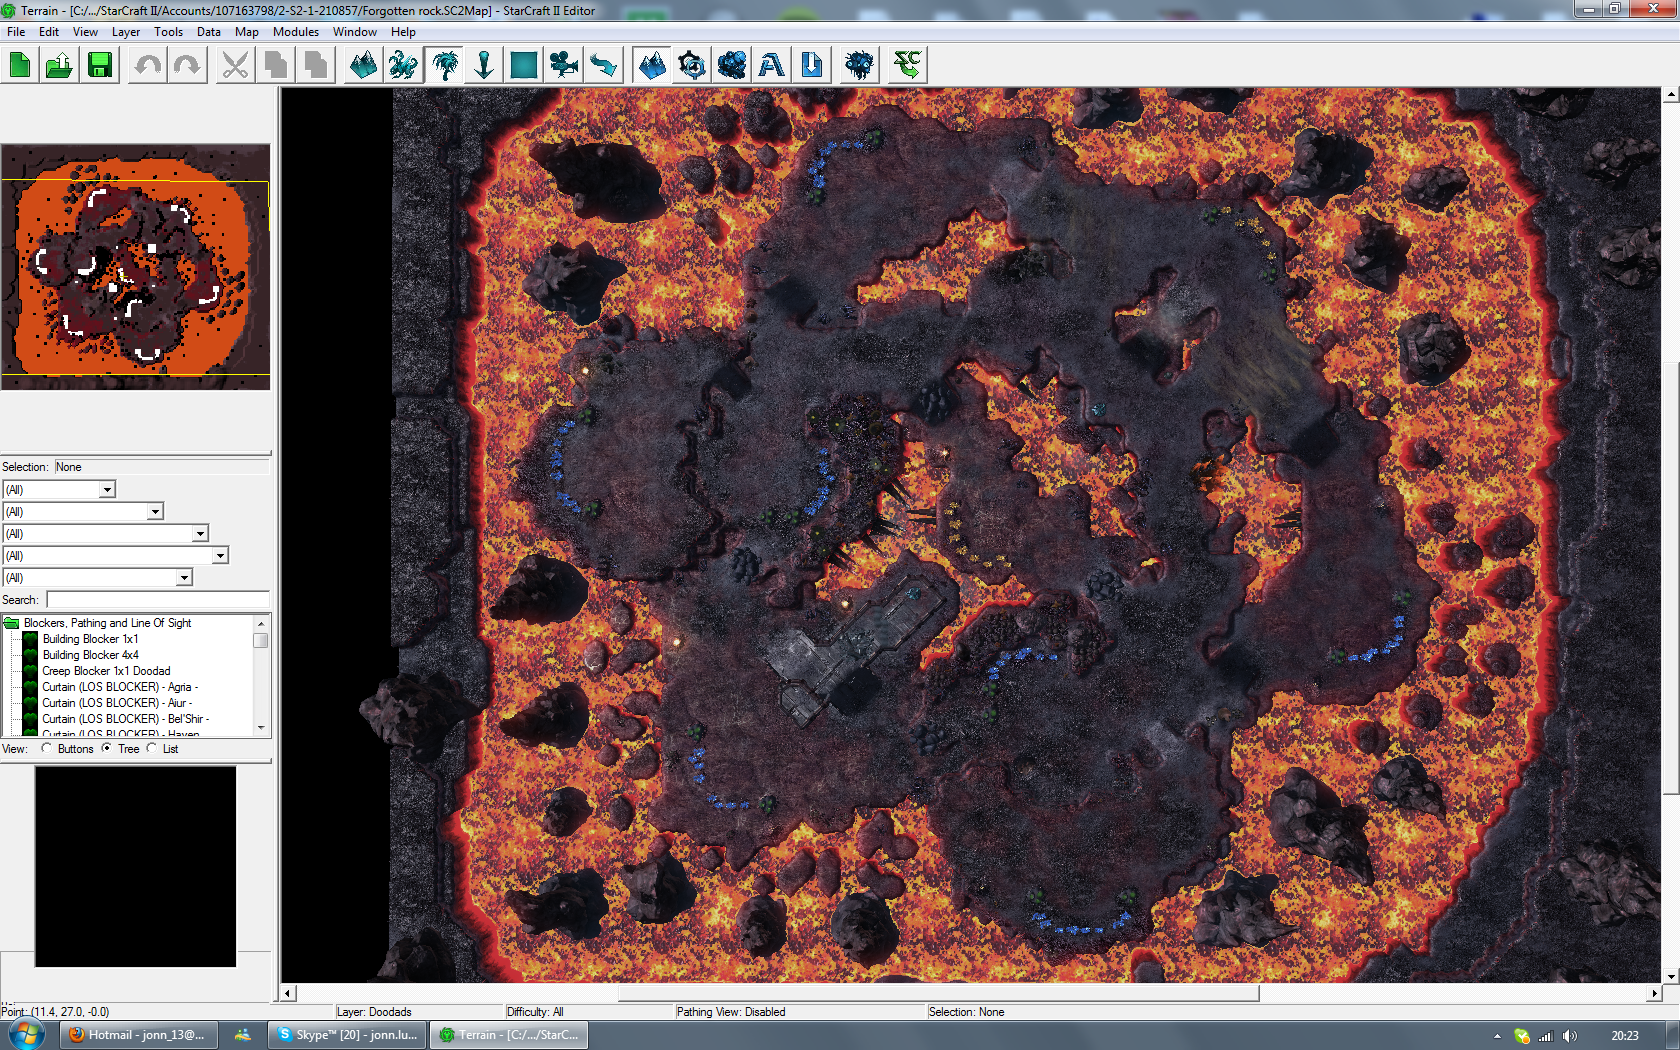Open the fourth (All) filter dropdown
The image size is (1680, 1050).
point(220,556)
